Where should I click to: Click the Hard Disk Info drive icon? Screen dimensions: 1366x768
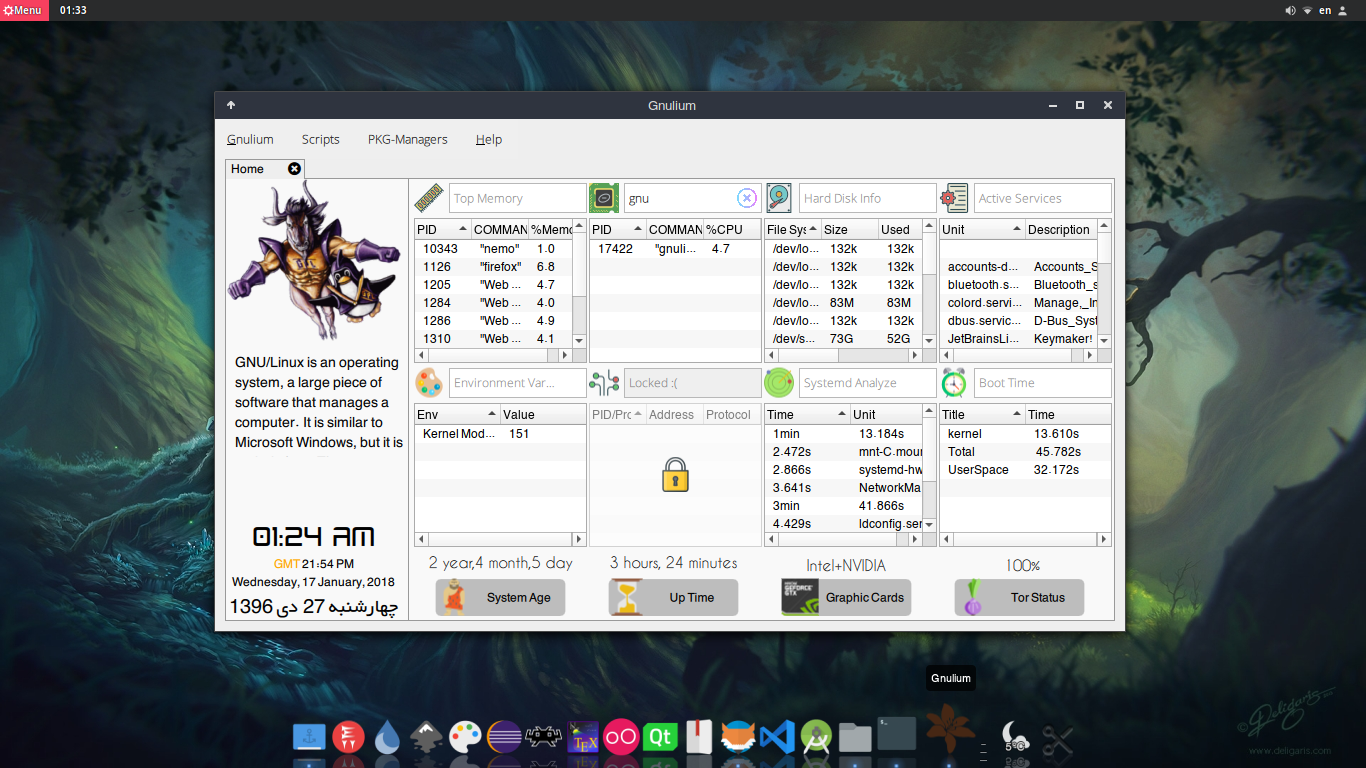(779, 198)
